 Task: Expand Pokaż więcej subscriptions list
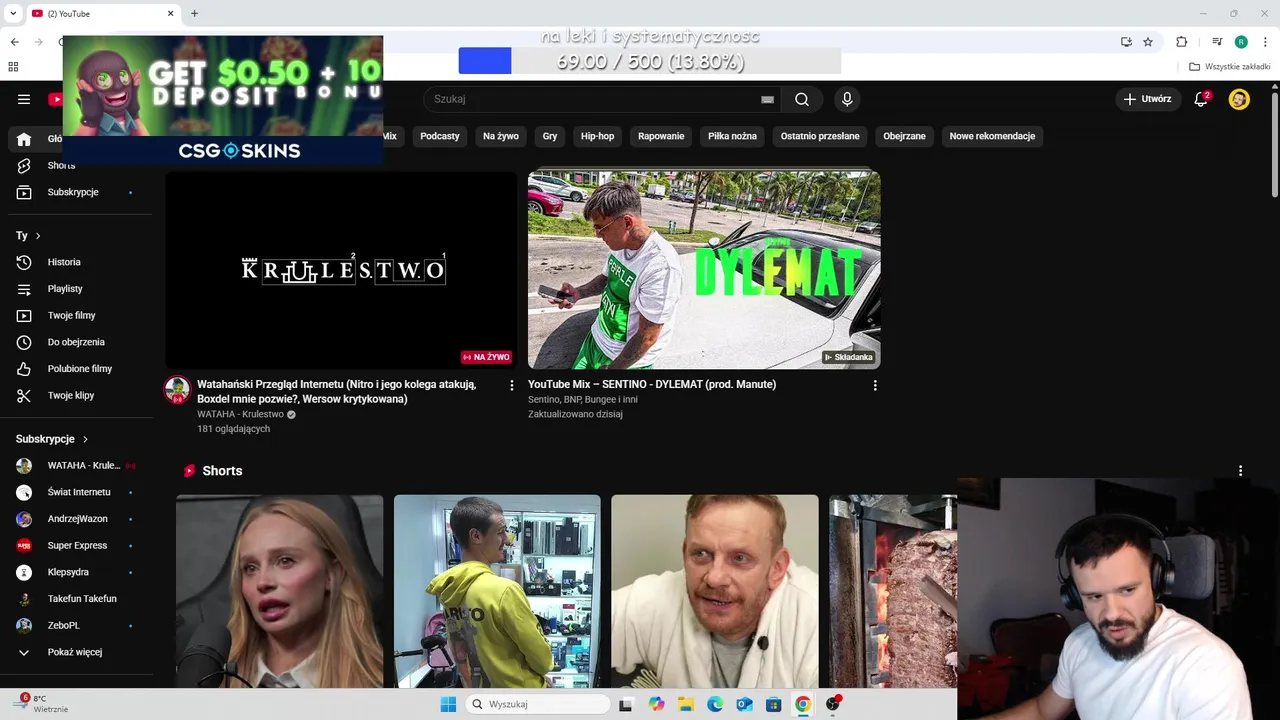(80, 652)
